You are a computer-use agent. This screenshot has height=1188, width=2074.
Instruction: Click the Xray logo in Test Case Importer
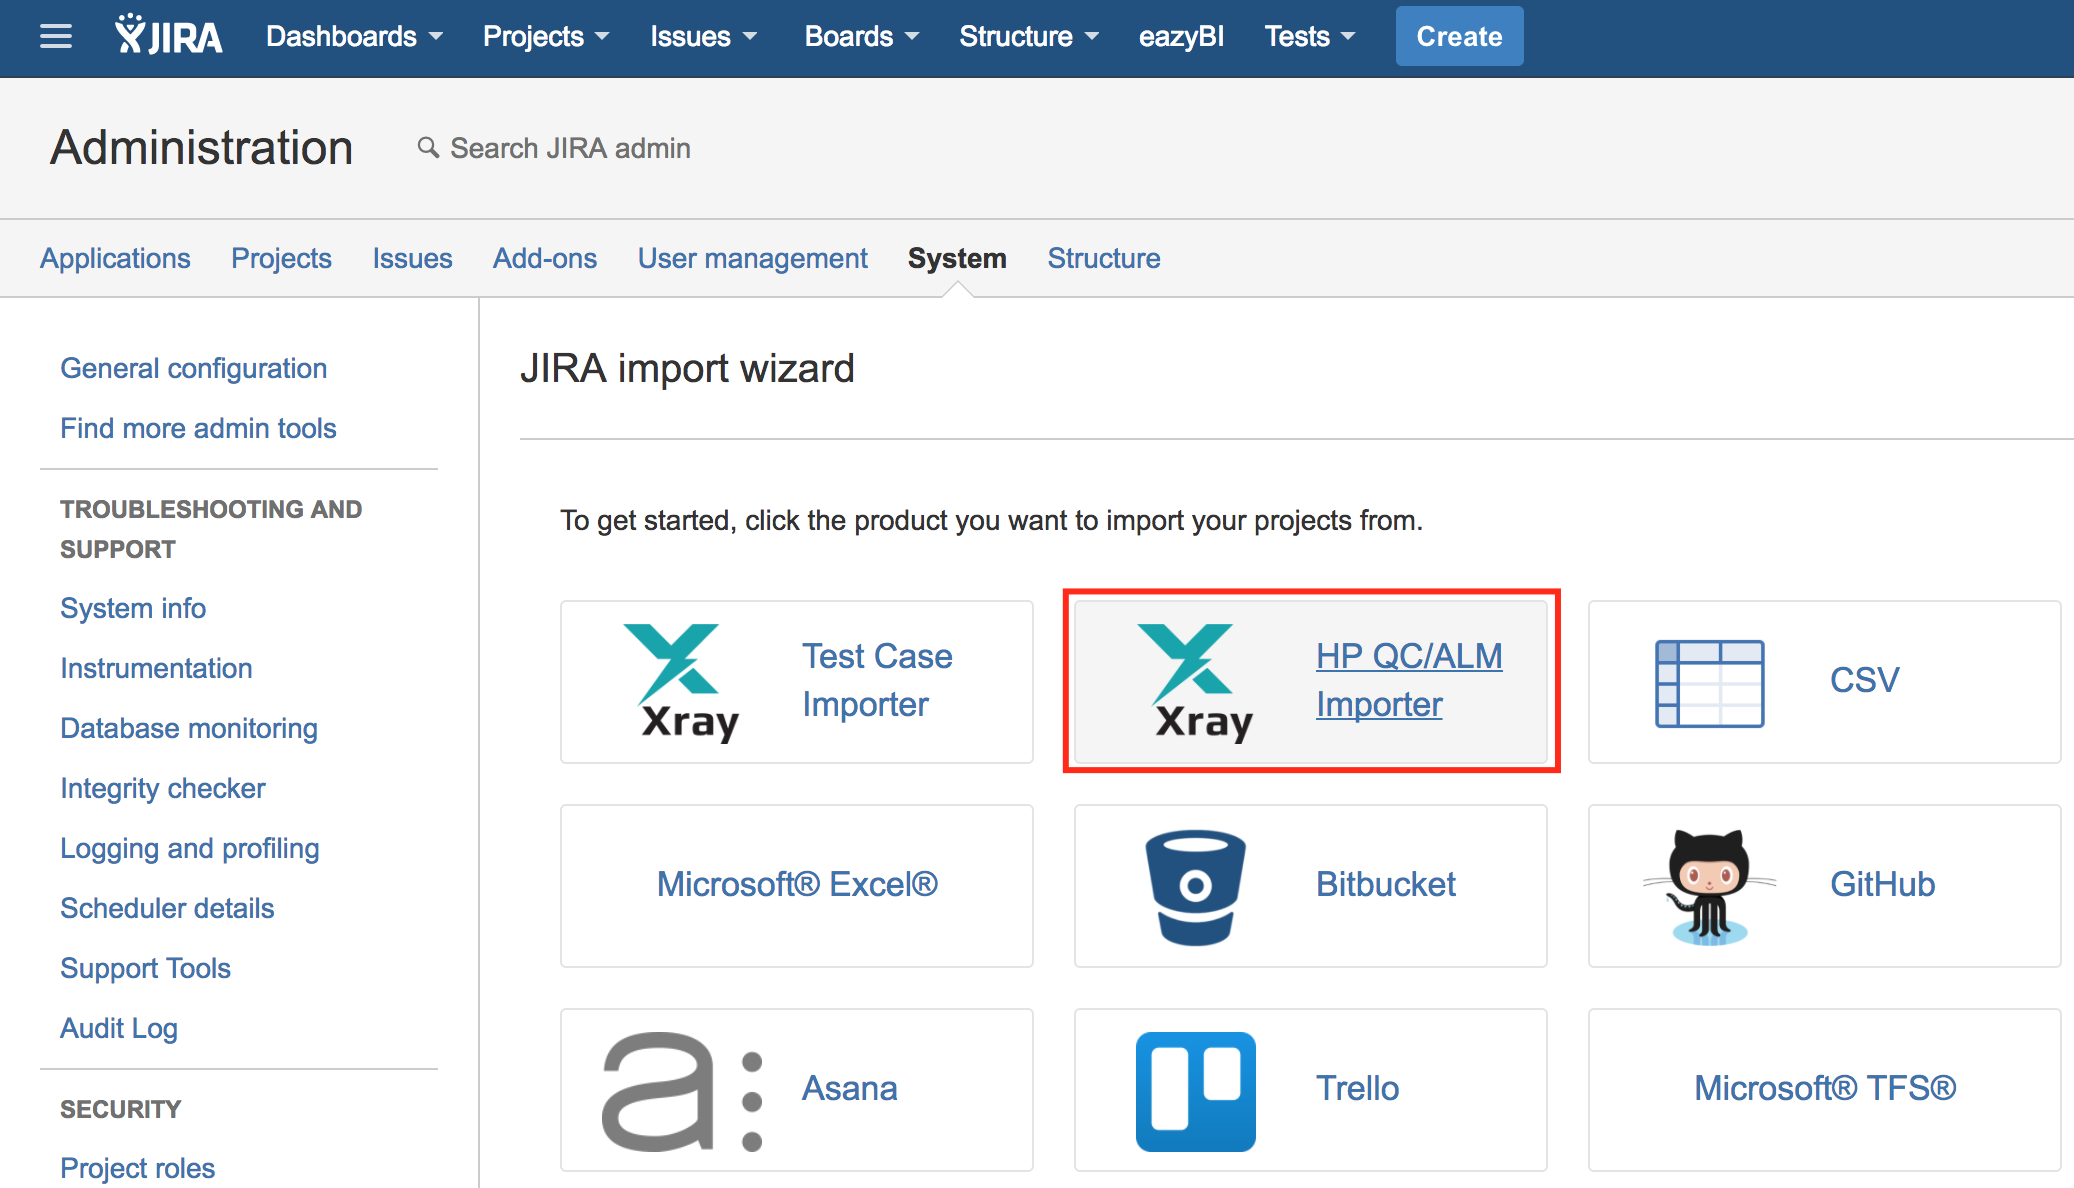682,682
